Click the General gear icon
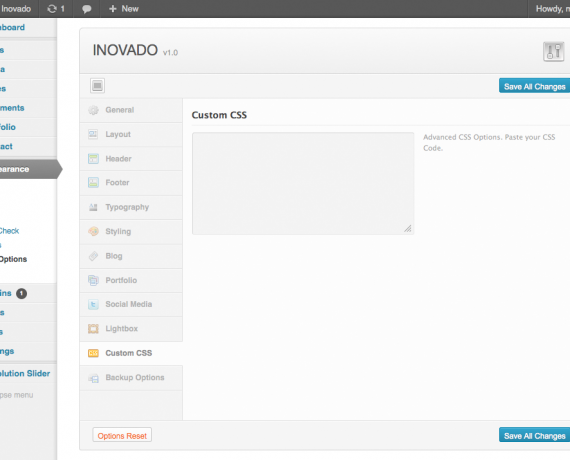Screen dimensions: 570x460 [x=93, y=110]
